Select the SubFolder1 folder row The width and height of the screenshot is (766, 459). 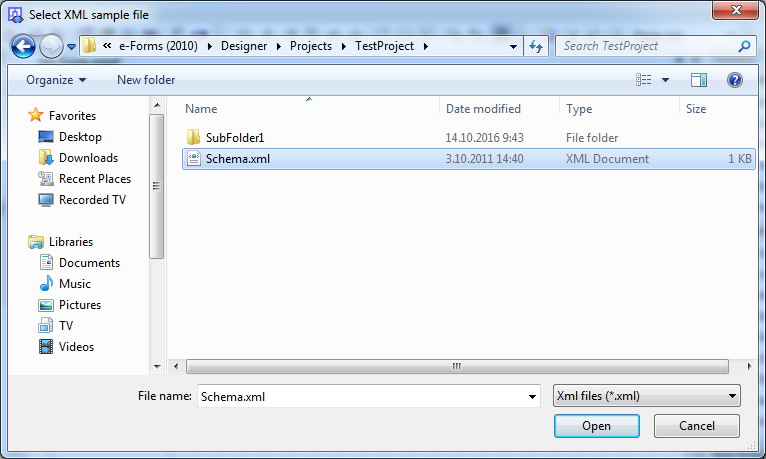tap(469, 138)
